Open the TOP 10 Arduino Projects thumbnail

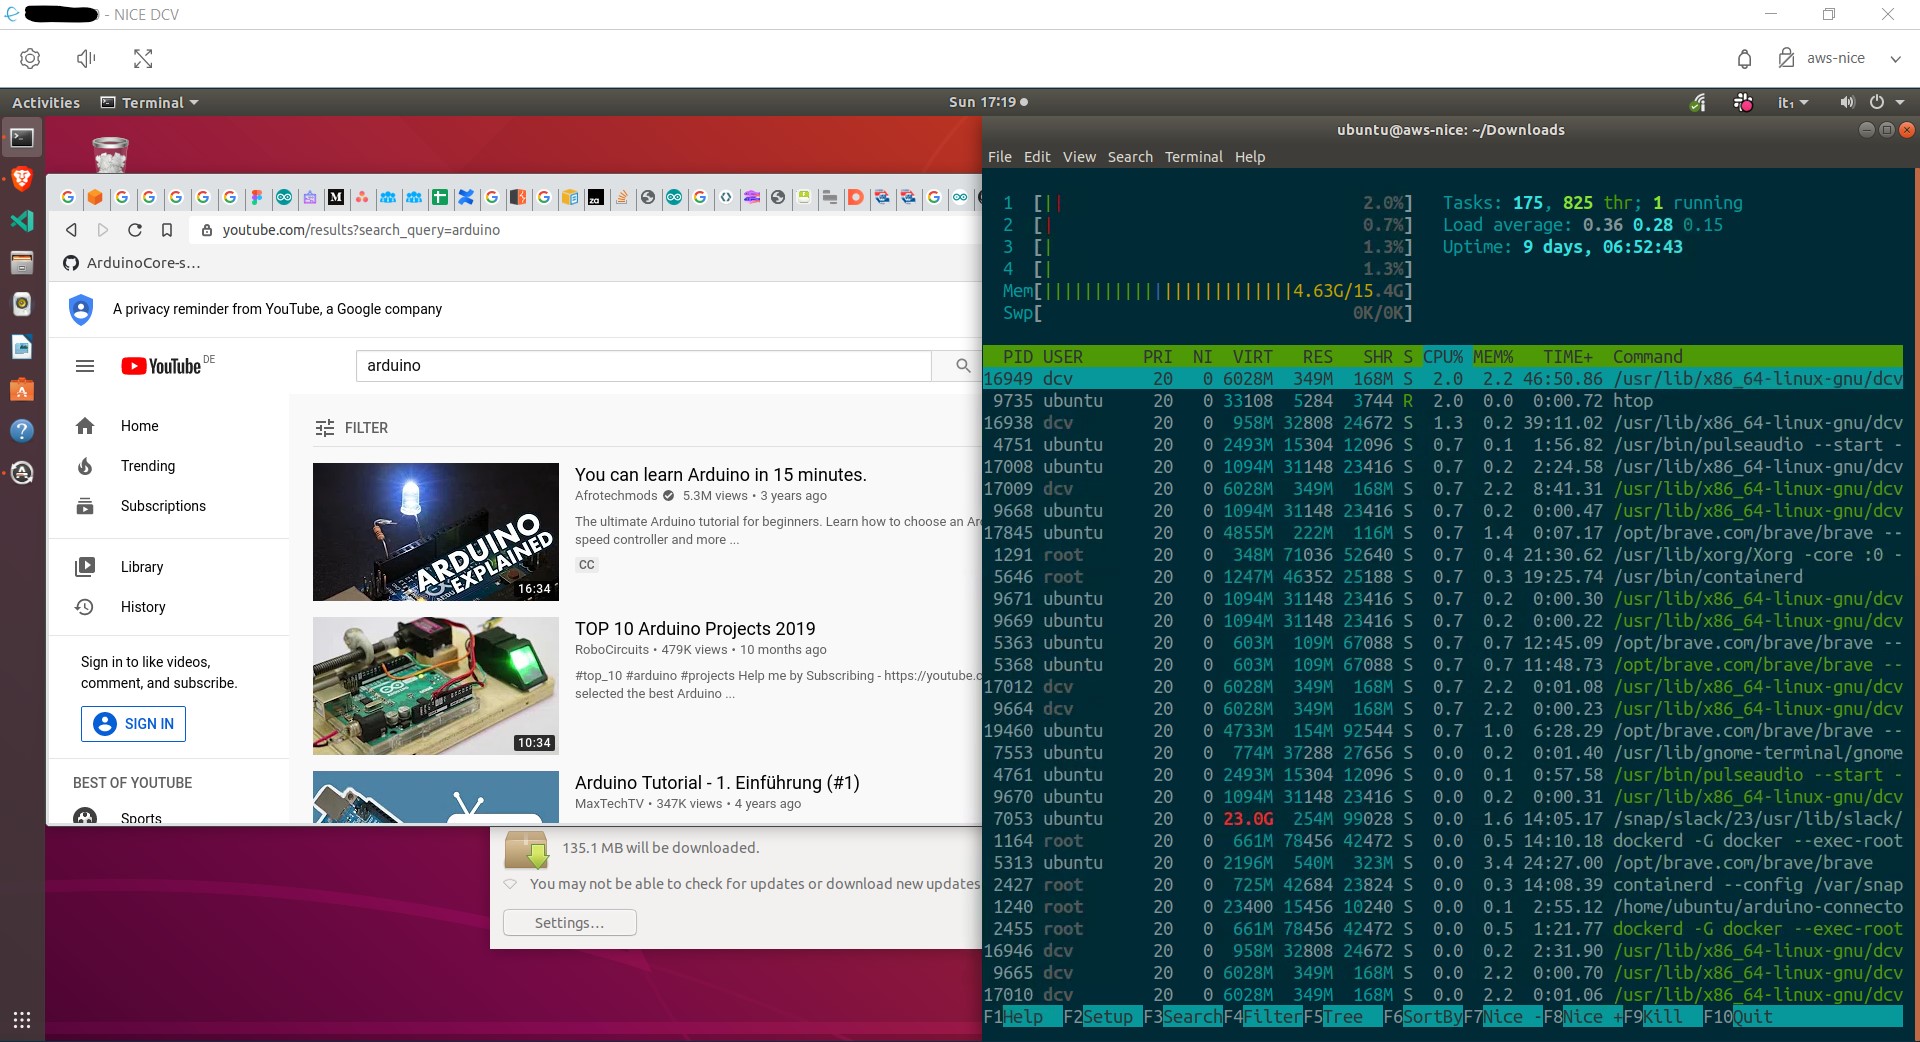click(436, 686)
